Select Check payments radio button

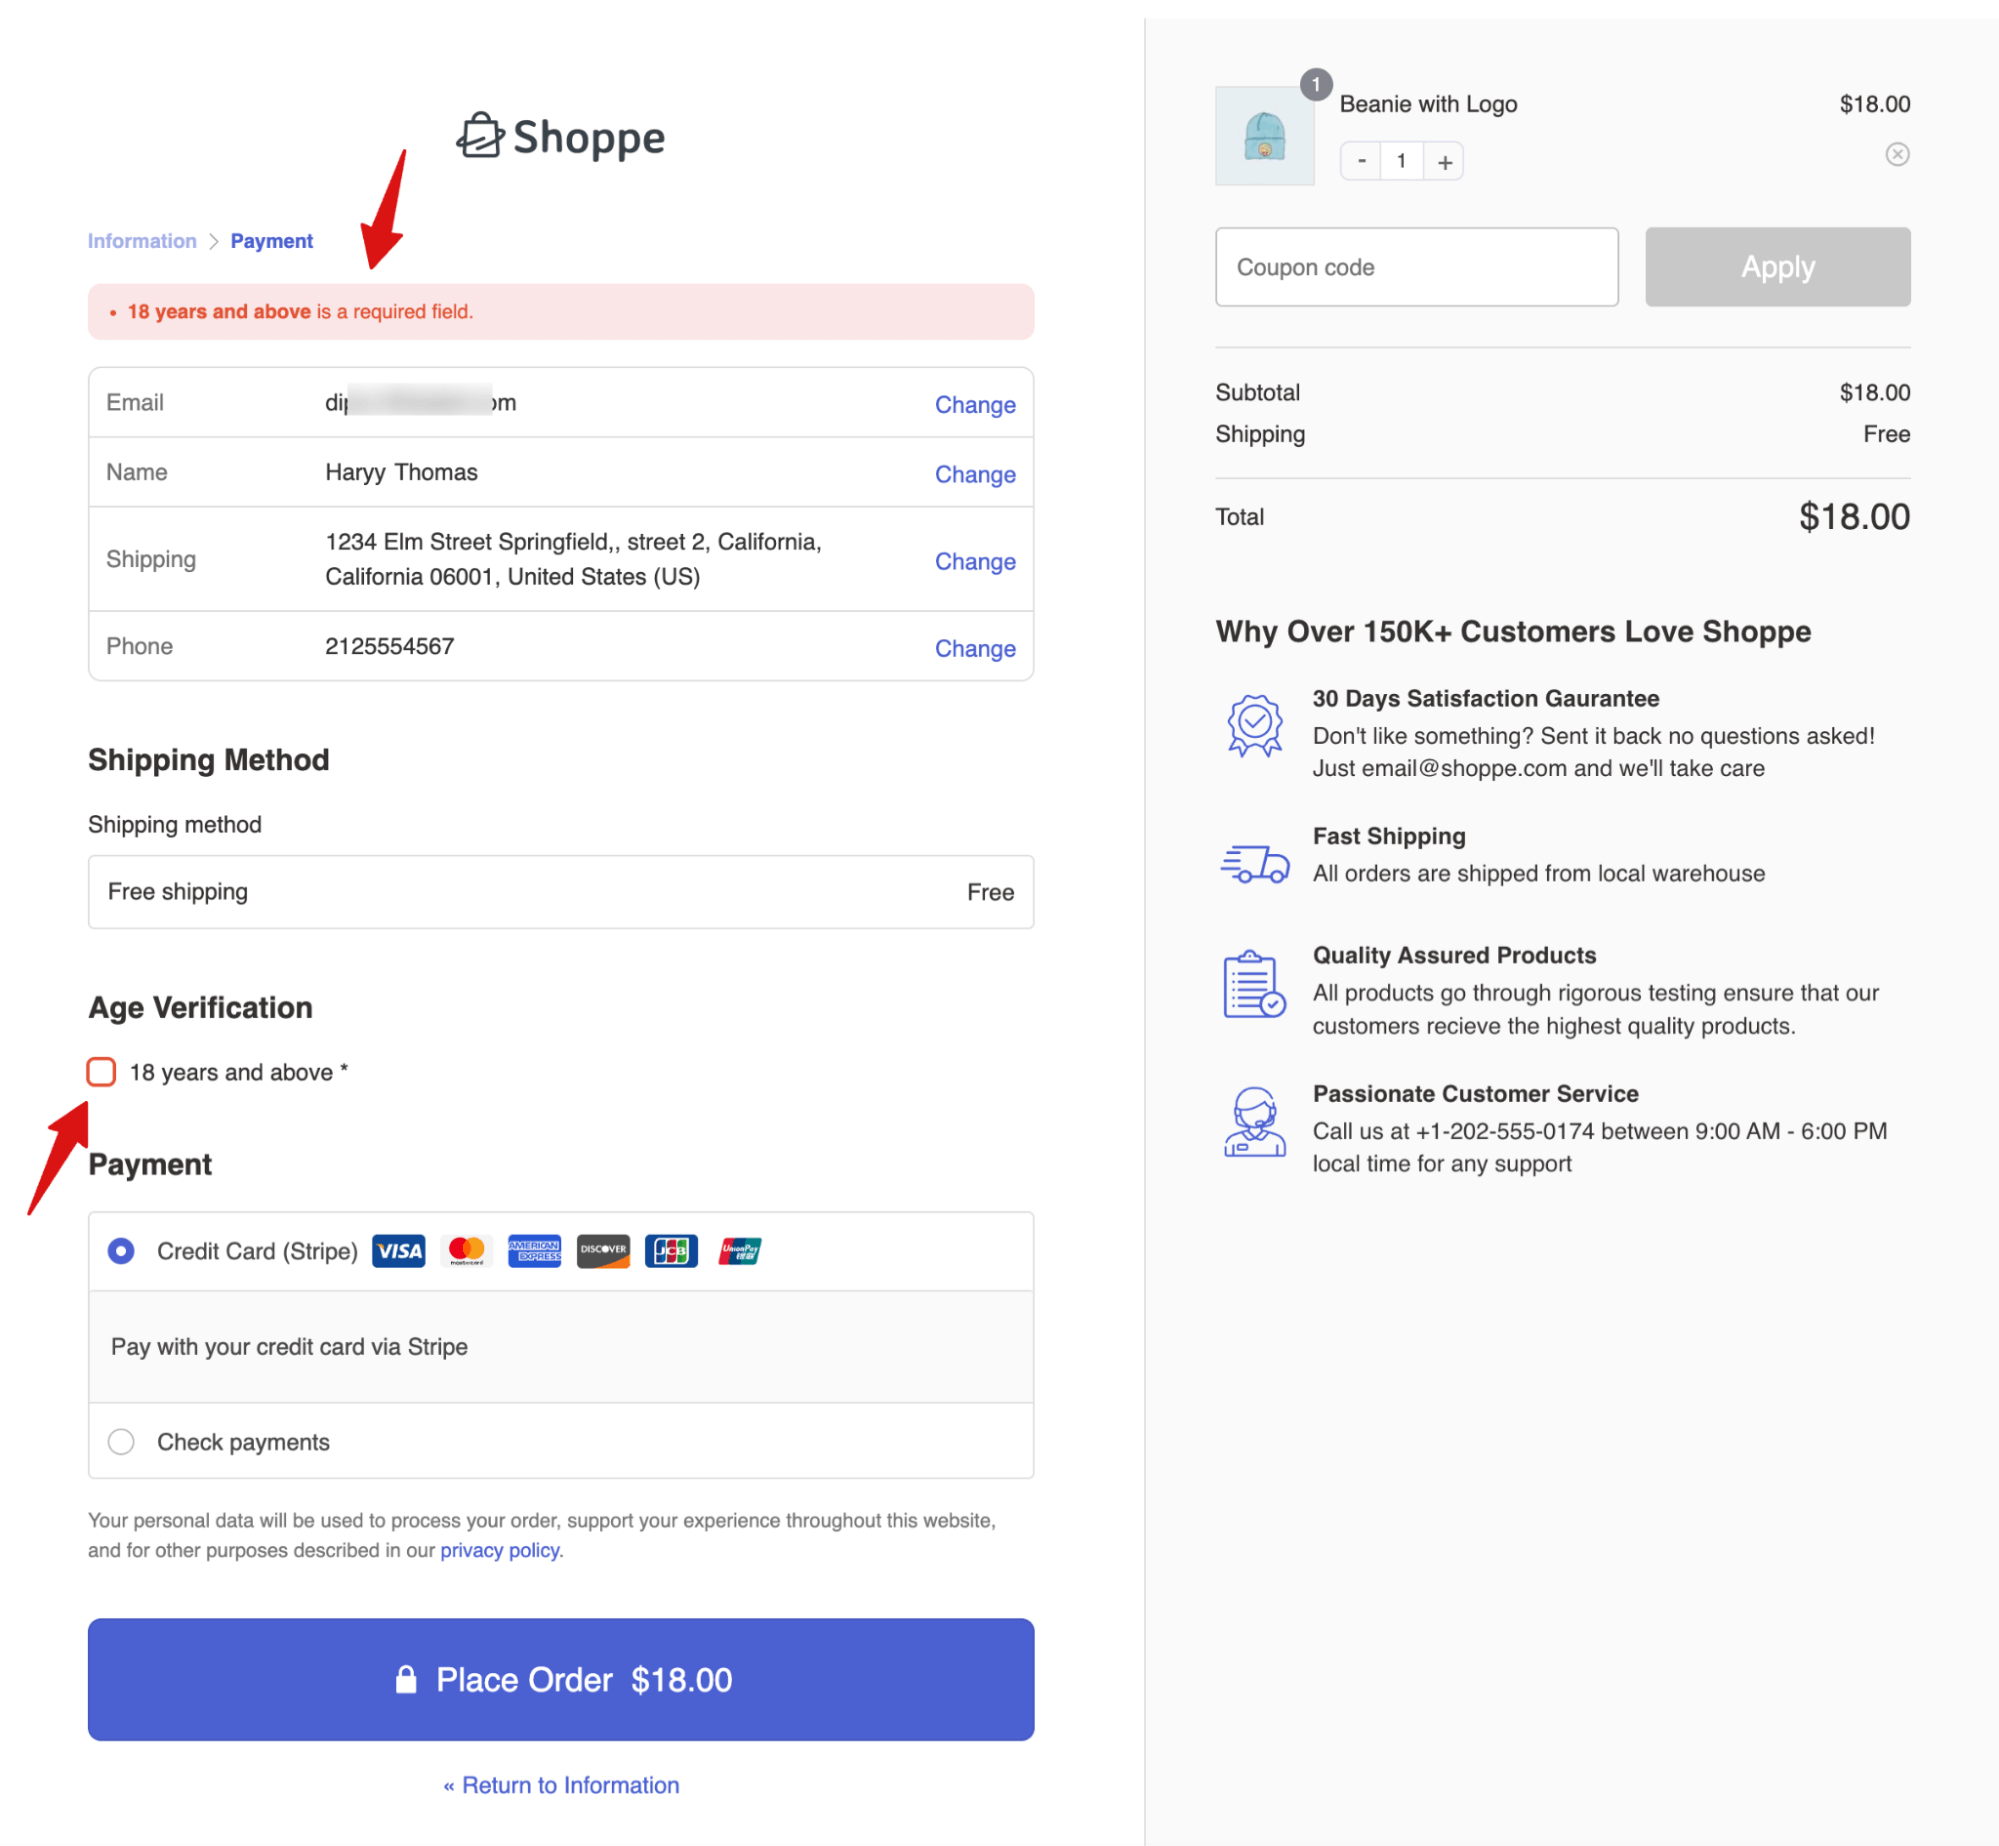coord(121,1441)
